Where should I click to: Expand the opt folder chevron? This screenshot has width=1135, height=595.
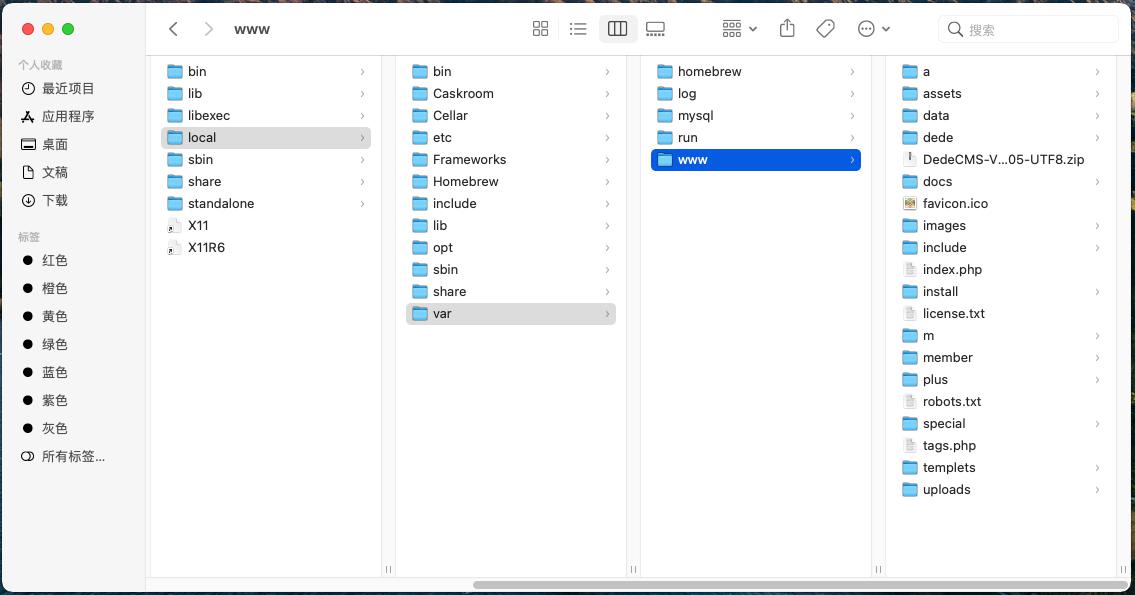point(607,248)
